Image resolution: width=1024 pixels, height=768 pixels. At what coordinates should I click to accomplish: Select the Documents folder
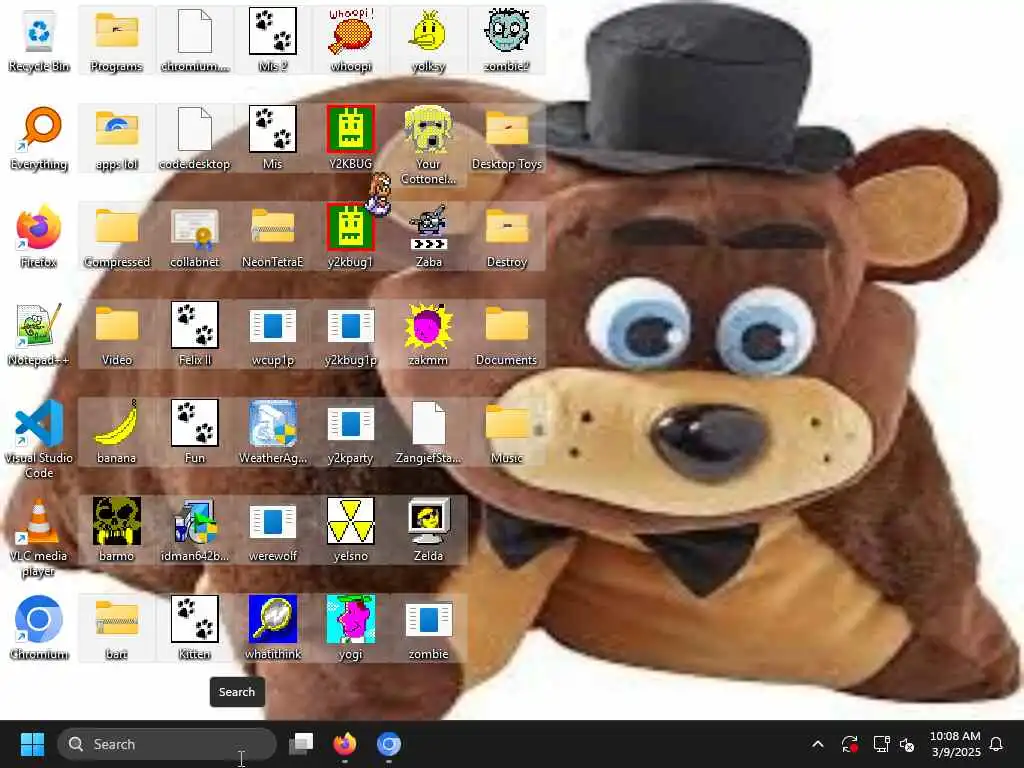click(x=507, y=333)
